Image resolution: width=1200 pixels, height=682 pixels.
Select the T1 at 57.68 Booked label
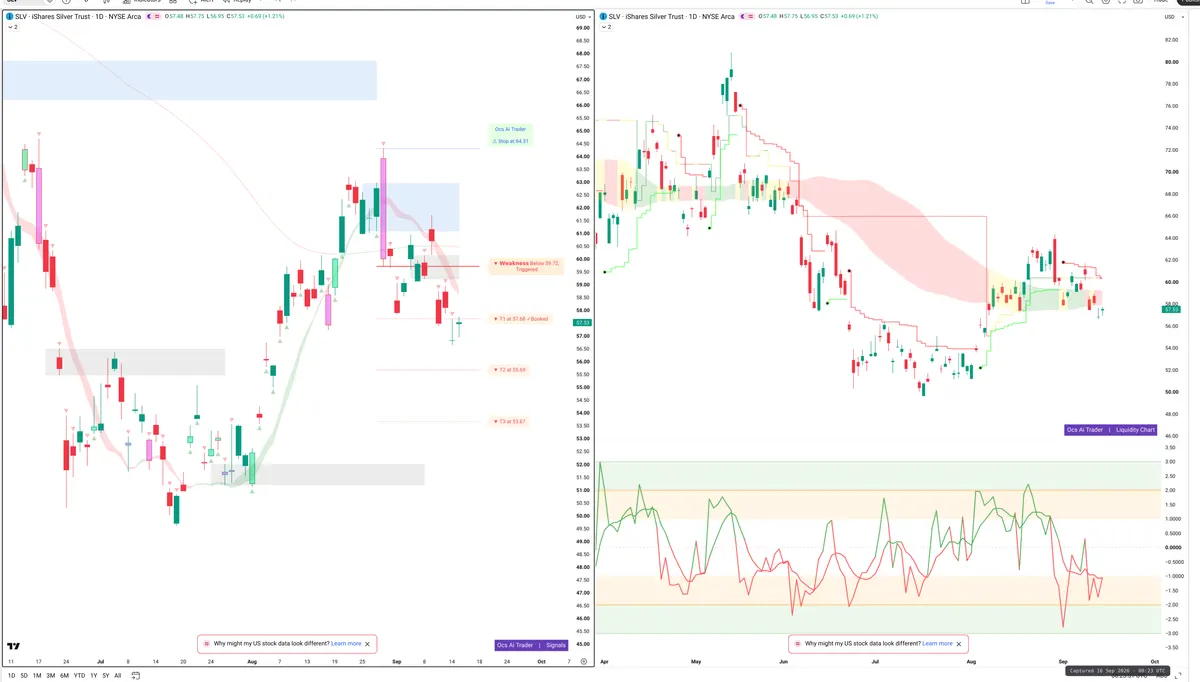pyautogui.click(x=521, y=319)
